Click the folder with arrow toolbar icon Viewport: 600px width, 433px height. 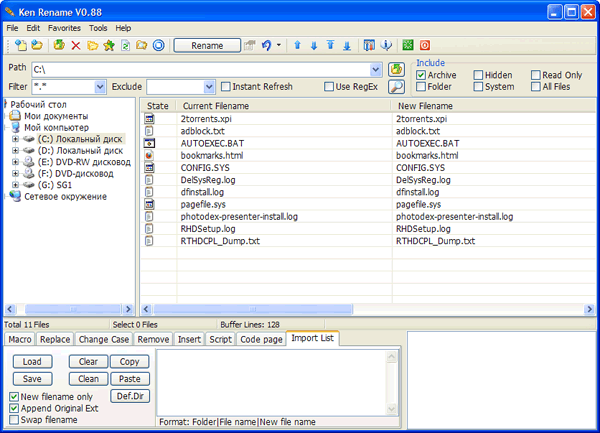142,45
